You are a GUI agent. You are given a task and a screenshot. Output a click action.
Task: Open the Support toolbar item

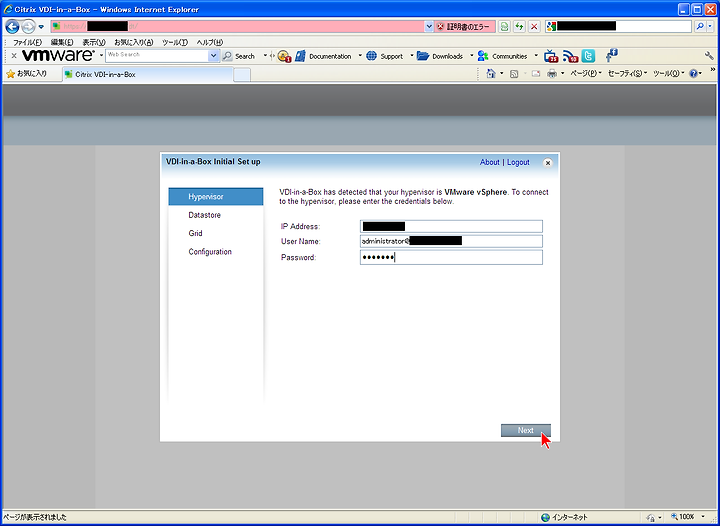(x=385, y=56)
